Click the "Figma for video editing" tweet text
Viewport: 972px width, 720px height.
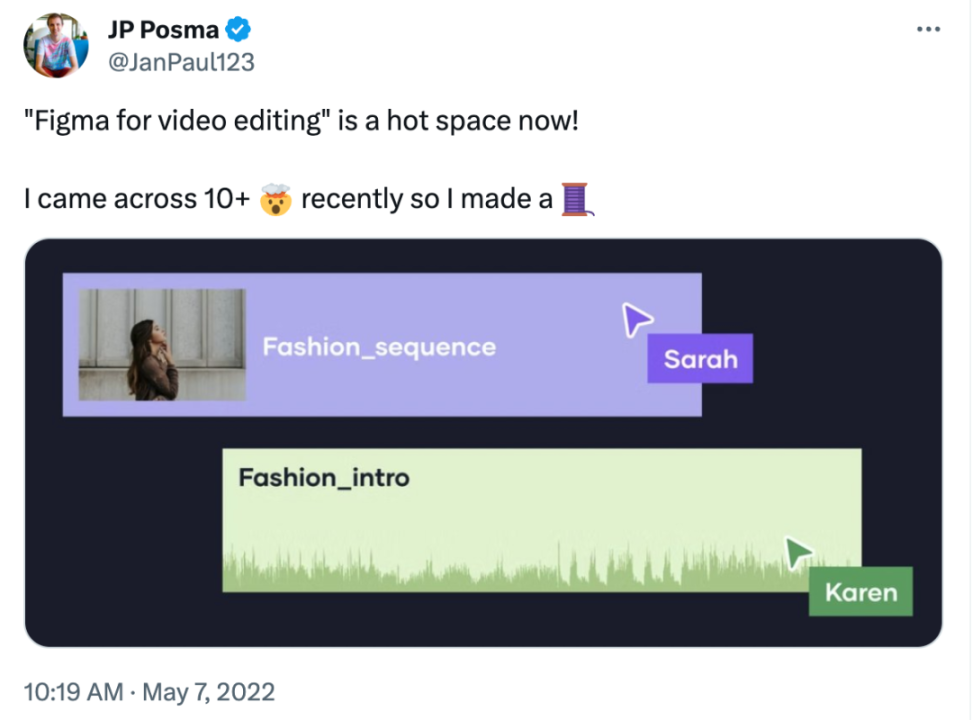[x=300, y=124]
